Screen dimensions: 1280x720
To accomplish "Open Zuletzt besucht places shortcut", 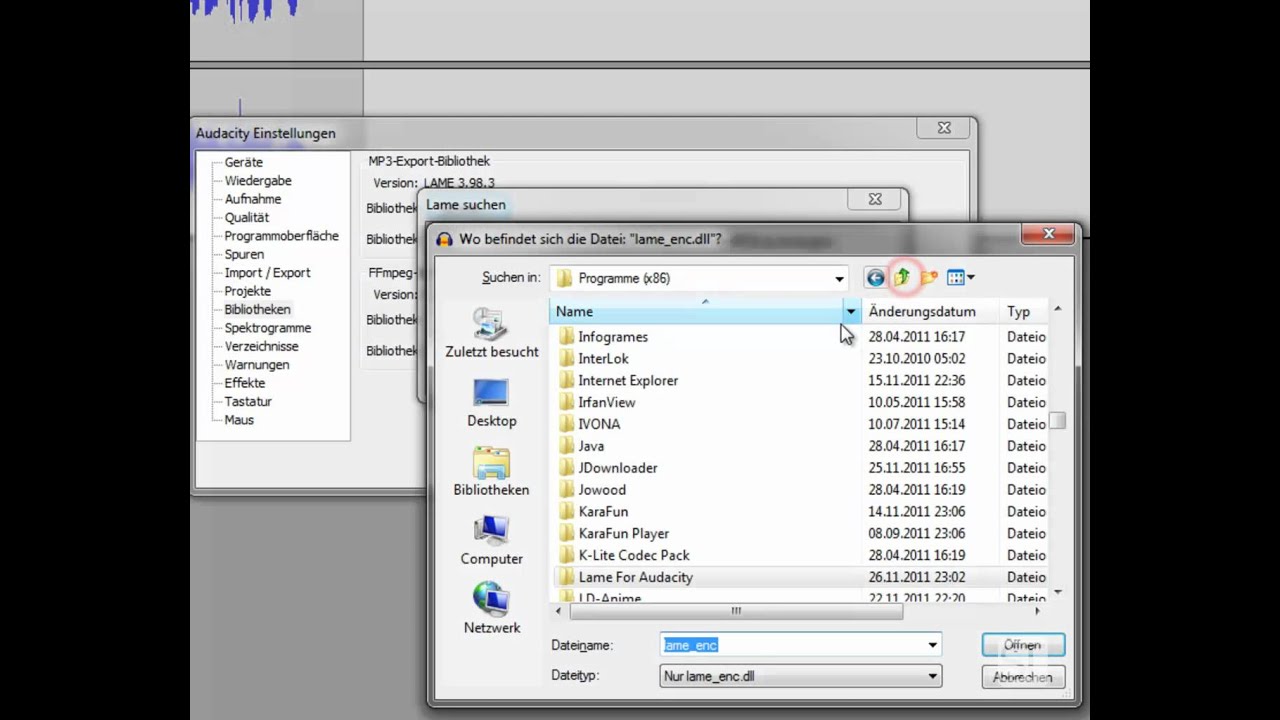I will [x=491, y=334].
